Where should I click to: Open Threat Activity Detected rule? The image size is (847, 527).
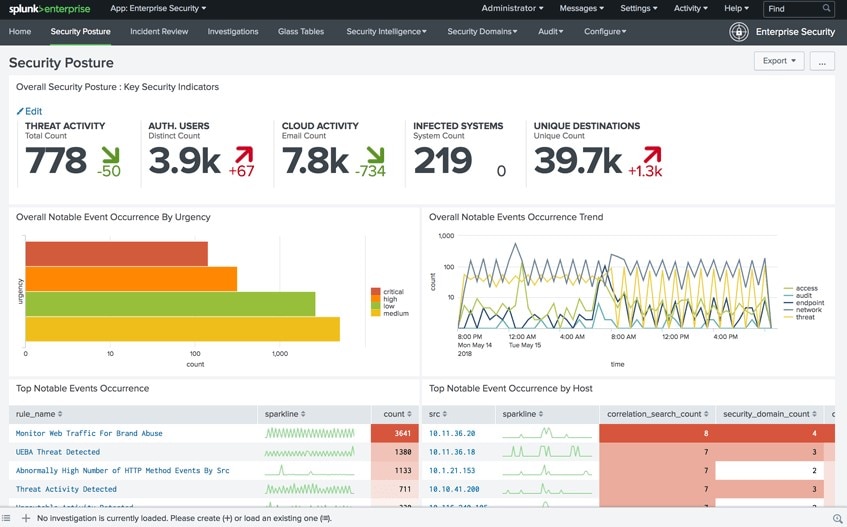pyautogui.click(x=66, y=489)
